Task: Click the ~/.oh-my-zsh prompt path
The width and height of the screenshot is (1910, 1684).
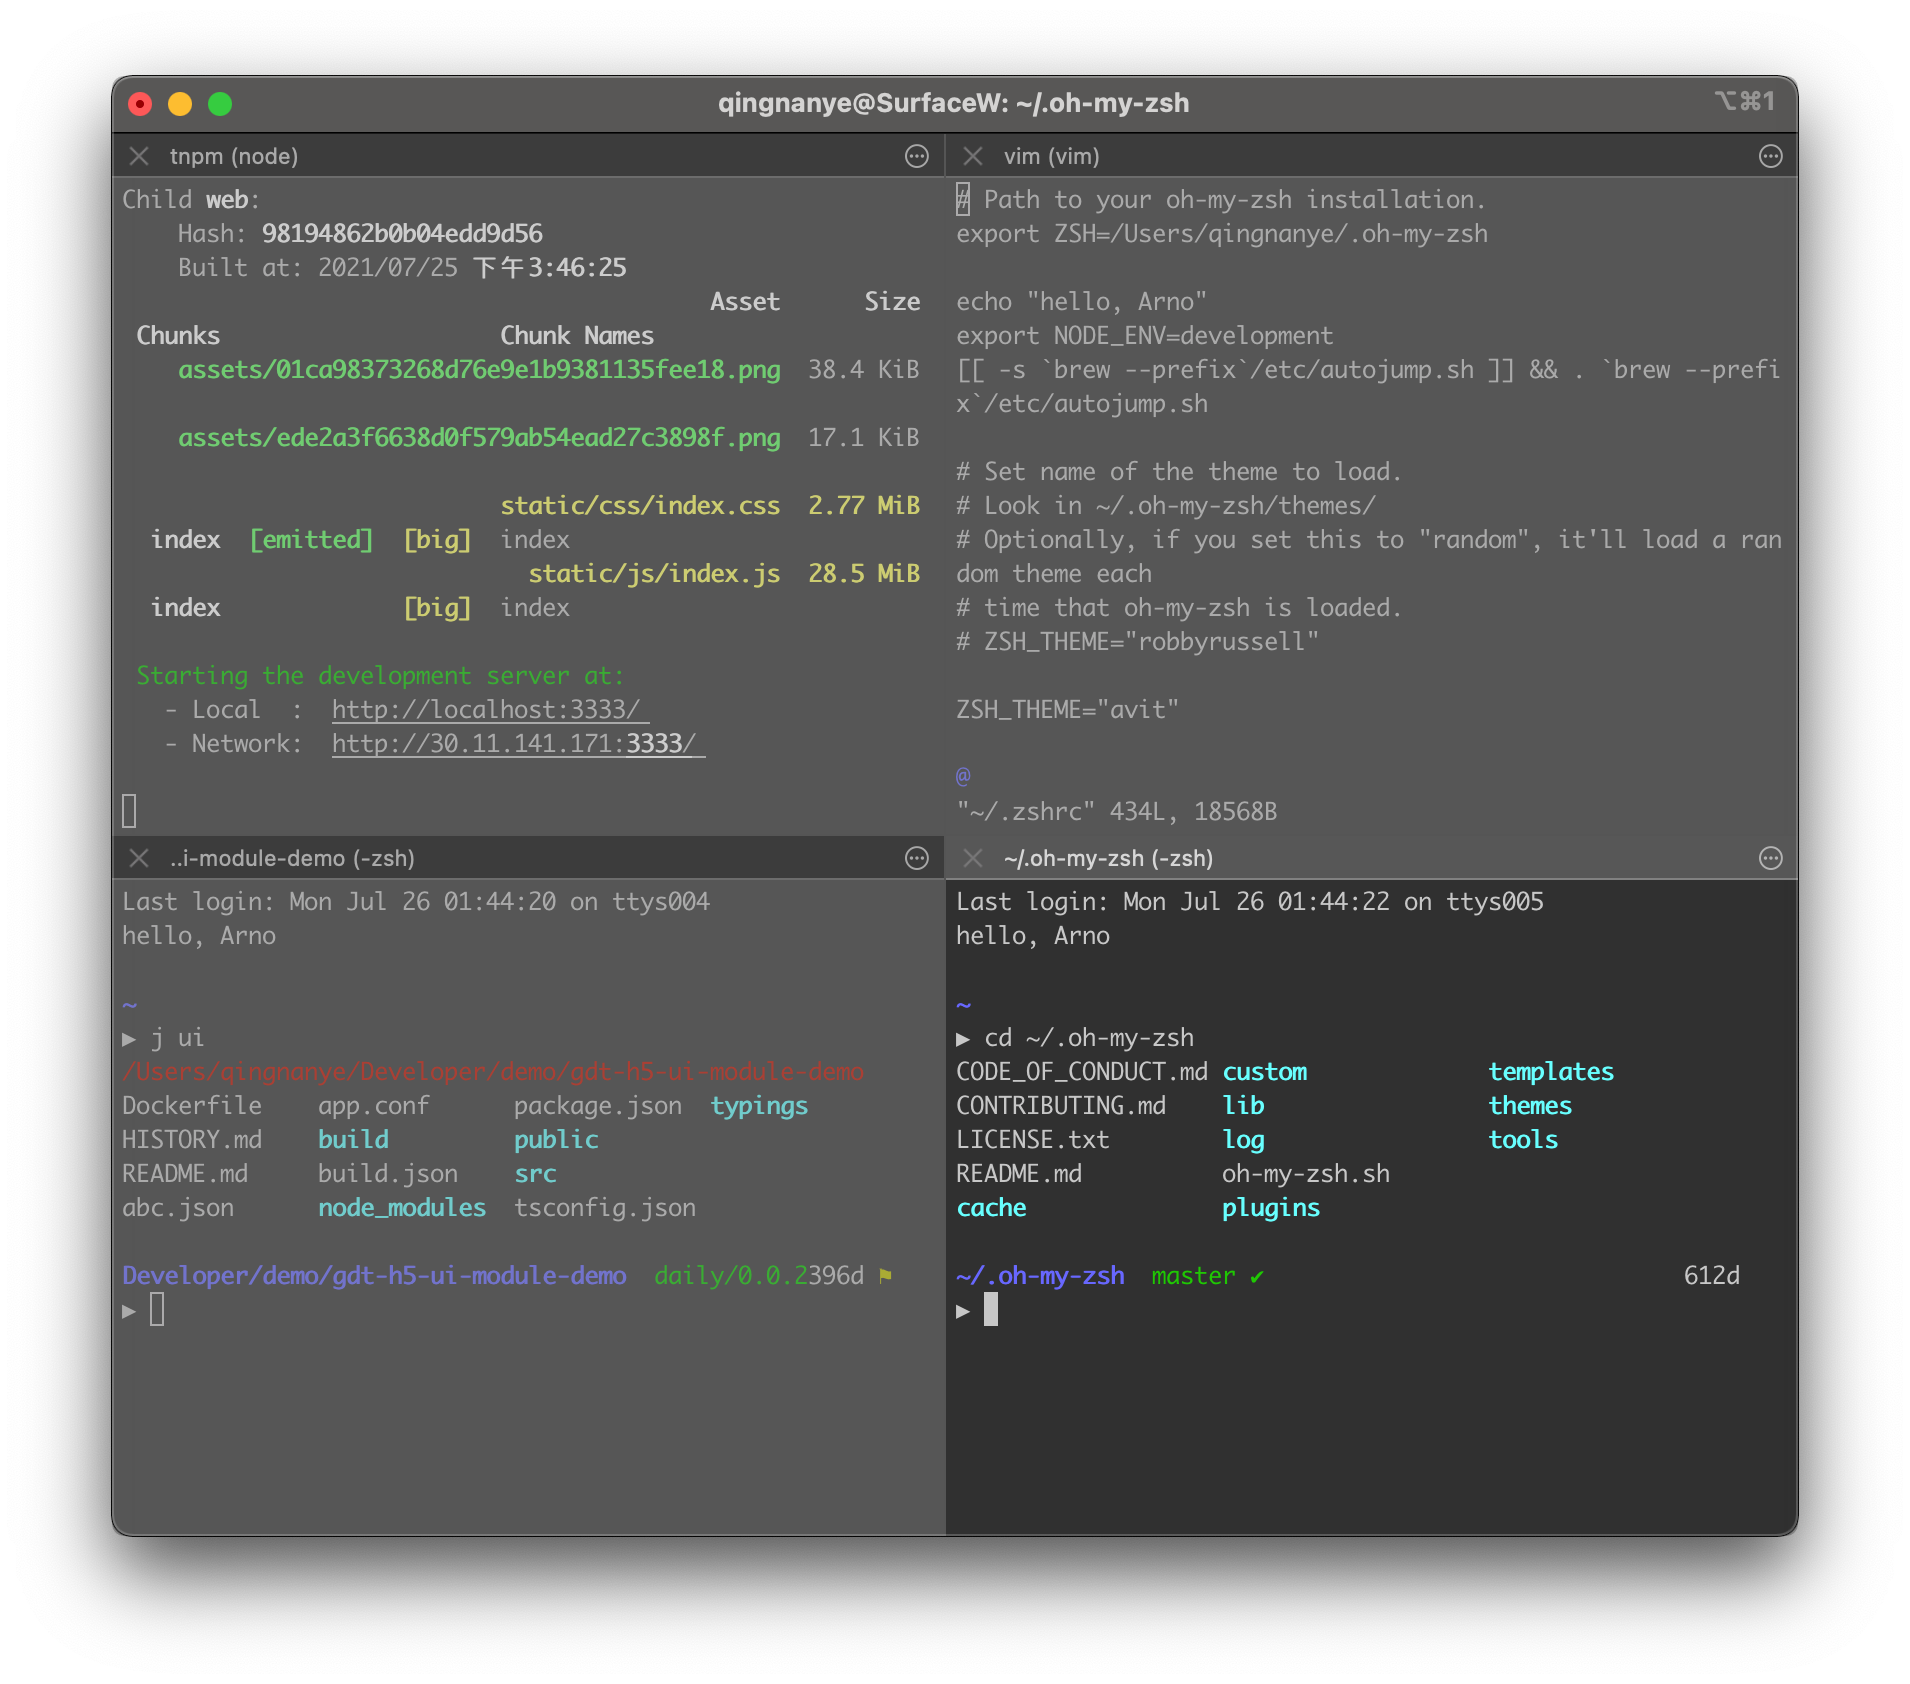Action: pos(1040,1276)
